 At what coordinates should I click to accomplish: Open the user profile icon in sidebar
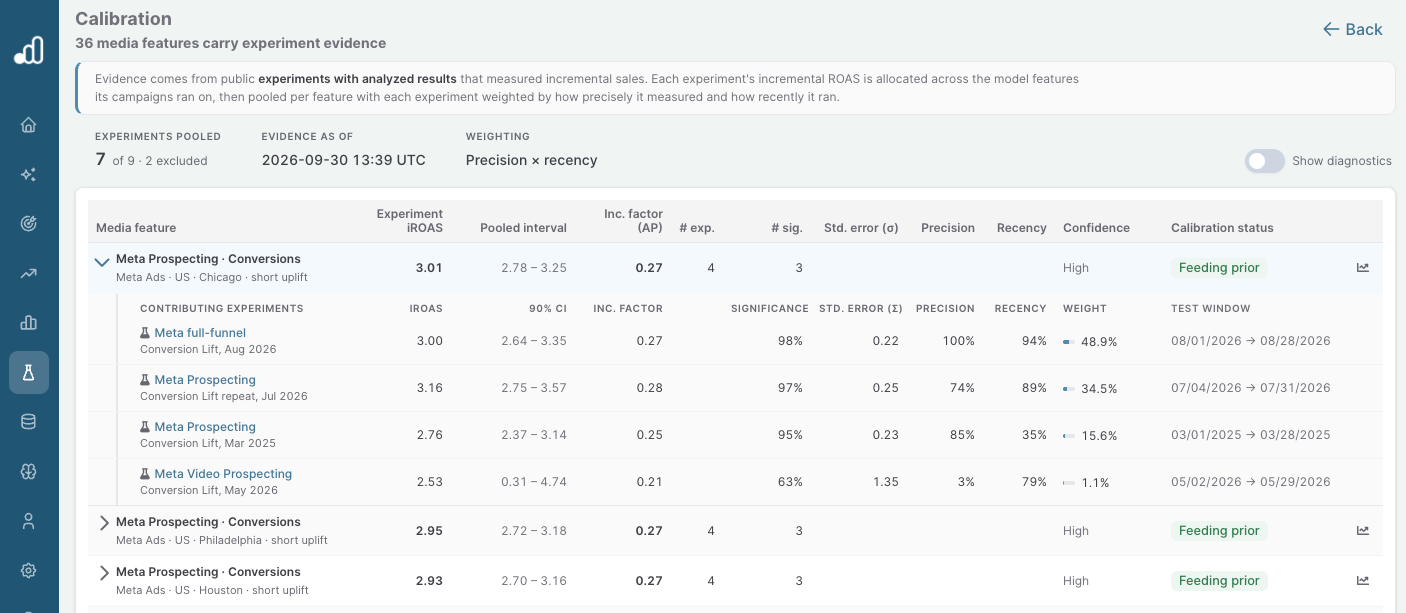coord(28,520)
